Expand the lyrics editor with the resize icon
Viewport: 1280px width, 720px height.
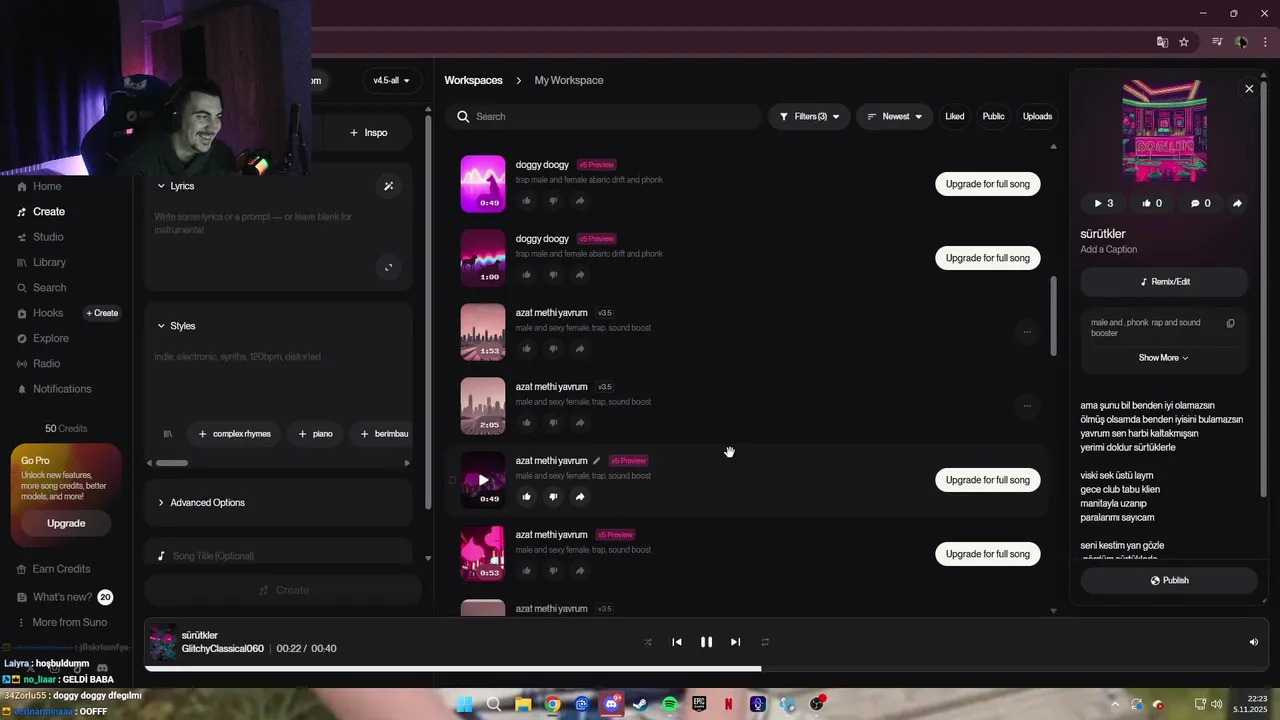[x=388, y=267]
